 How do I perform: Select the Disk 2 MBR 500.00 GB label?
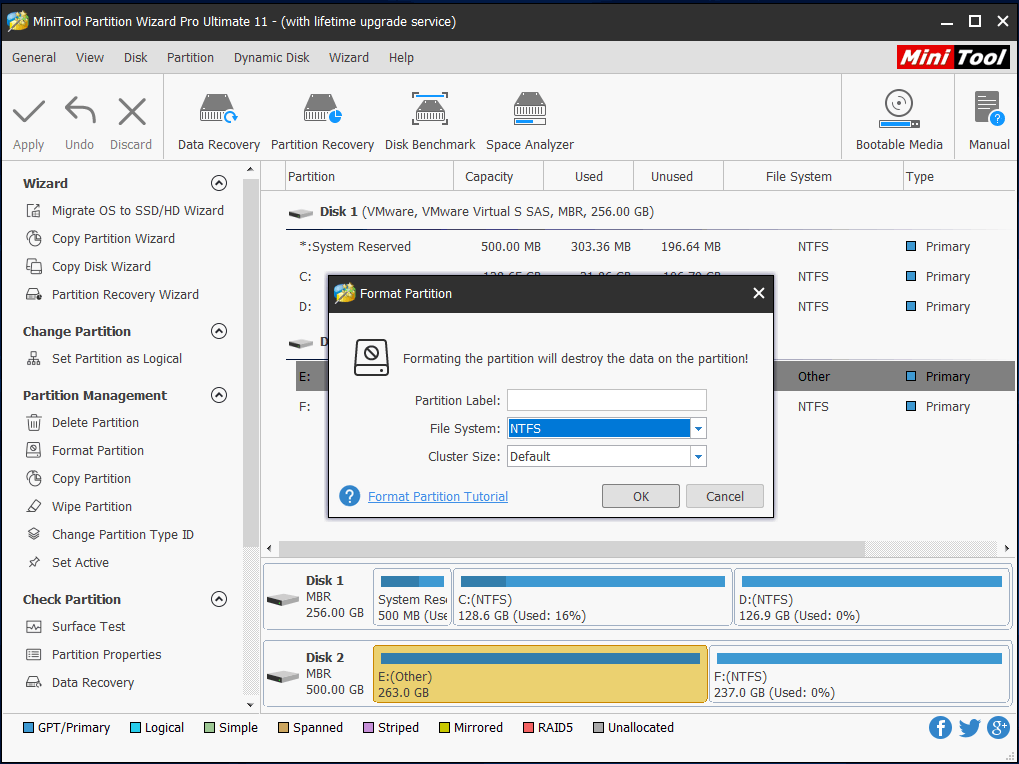coord(335,674)
